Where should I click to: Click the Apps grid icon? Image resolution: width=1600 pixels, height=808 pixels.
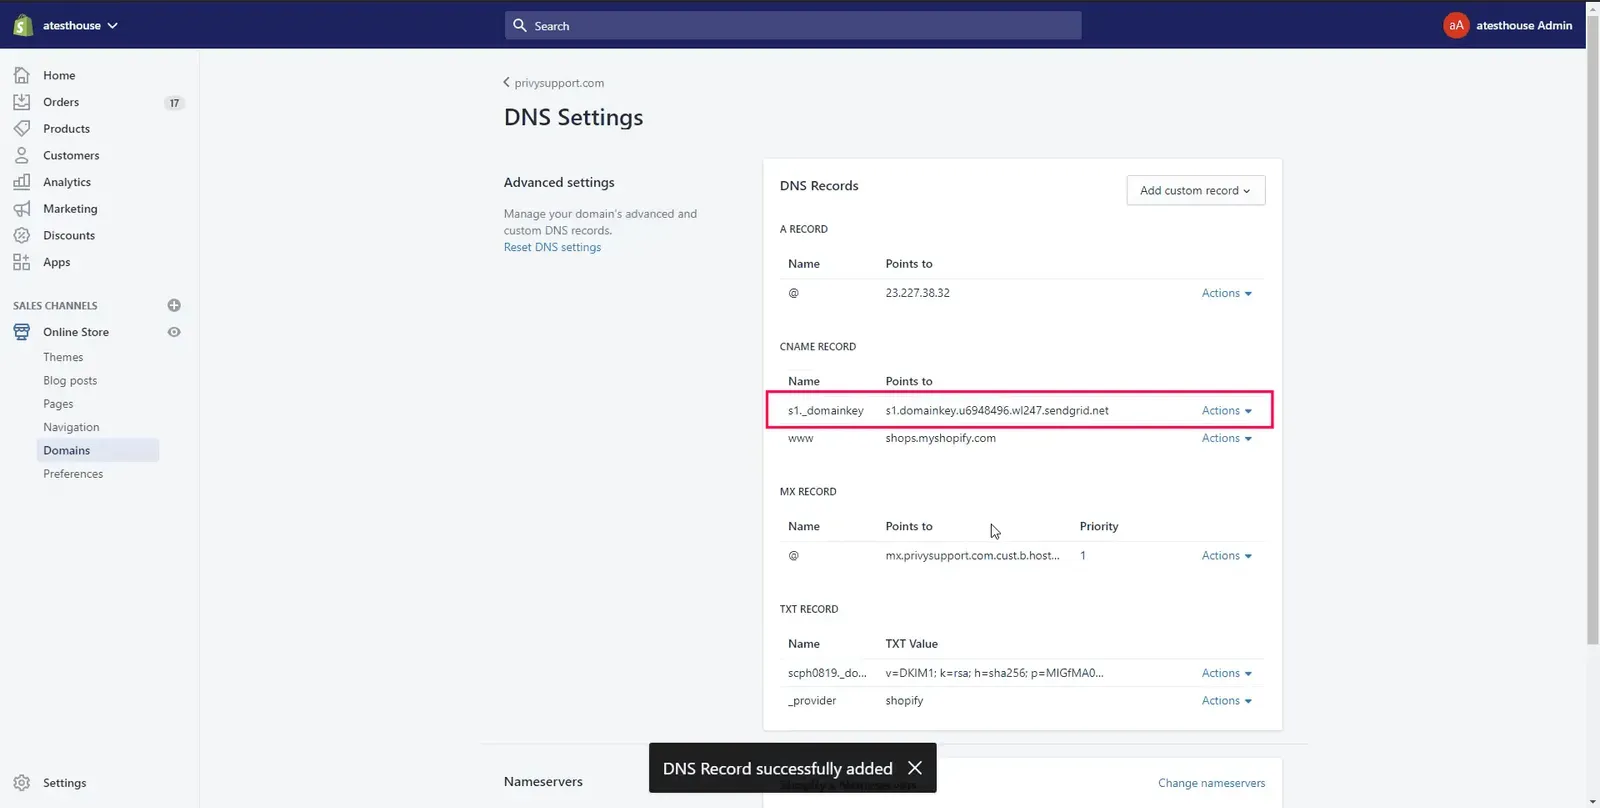(x=22, y=262)
